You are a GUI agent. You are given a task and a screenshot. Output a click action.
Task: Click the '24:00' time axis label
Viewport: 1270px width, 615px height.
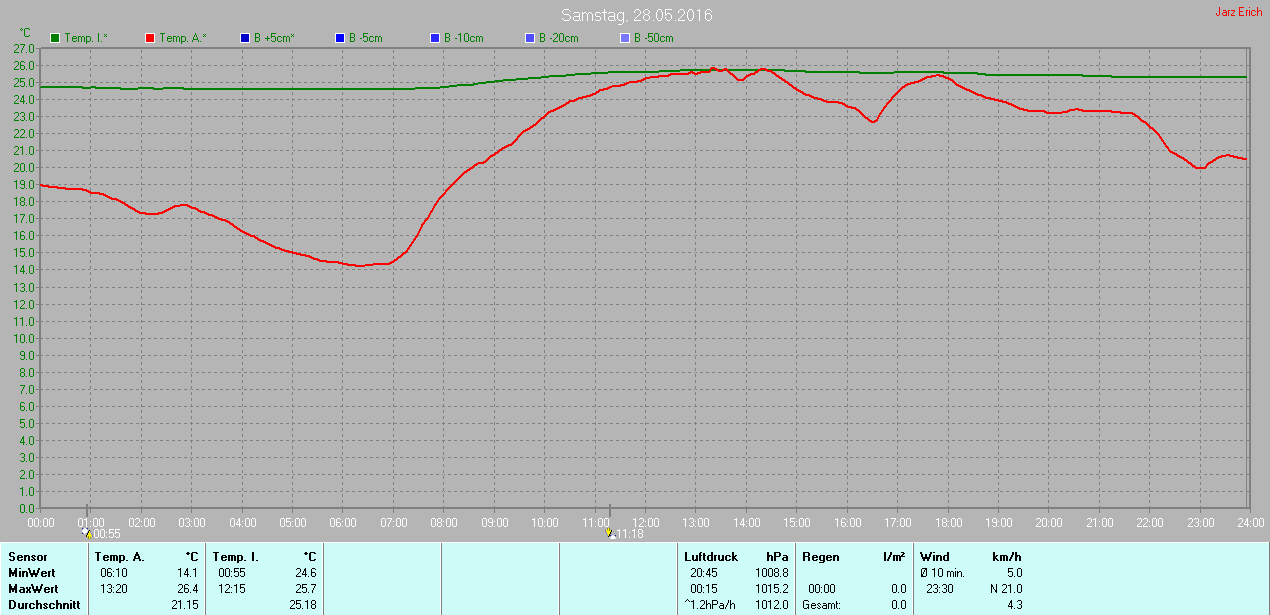(x=1250, y=522)
